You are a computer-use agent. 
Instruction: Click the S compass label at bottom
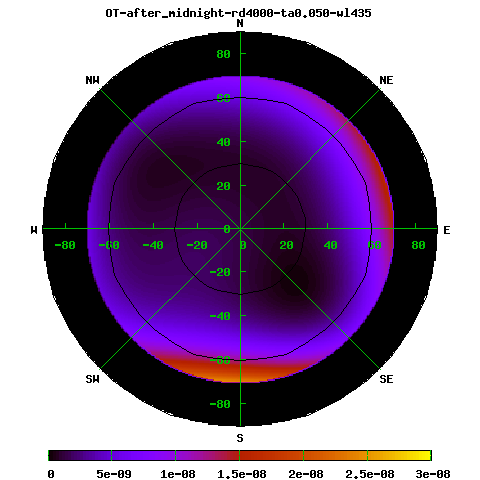pos(240,438)
